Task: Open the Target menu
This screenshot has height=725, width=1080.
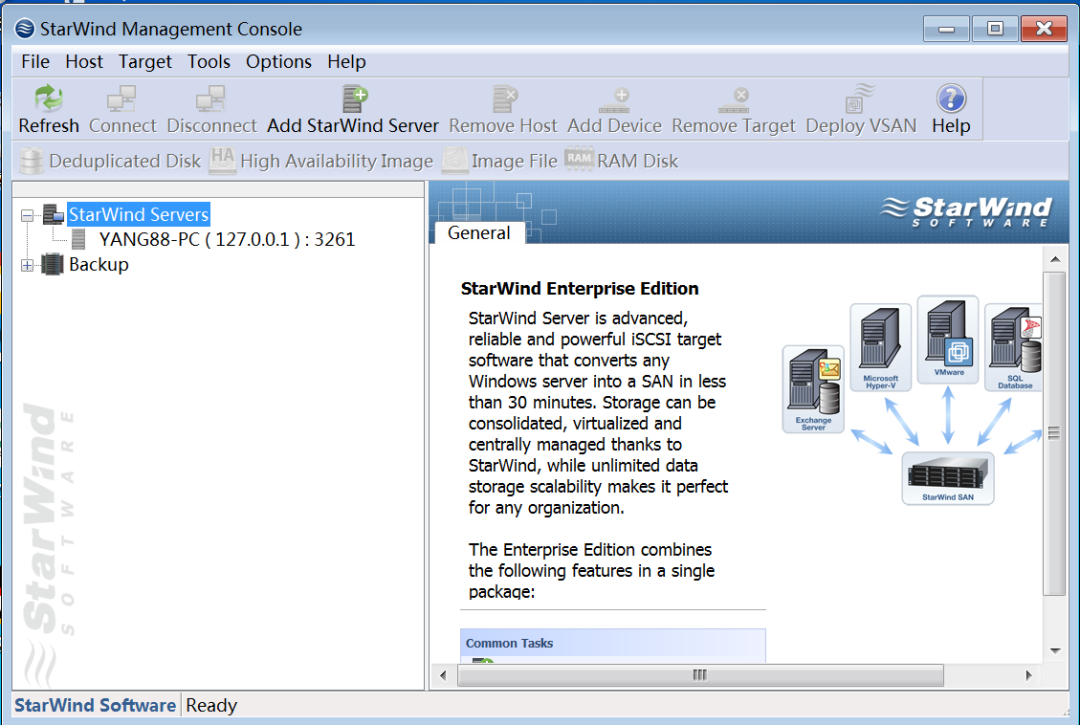Action: pyautogui.click(x=145, y=62)
